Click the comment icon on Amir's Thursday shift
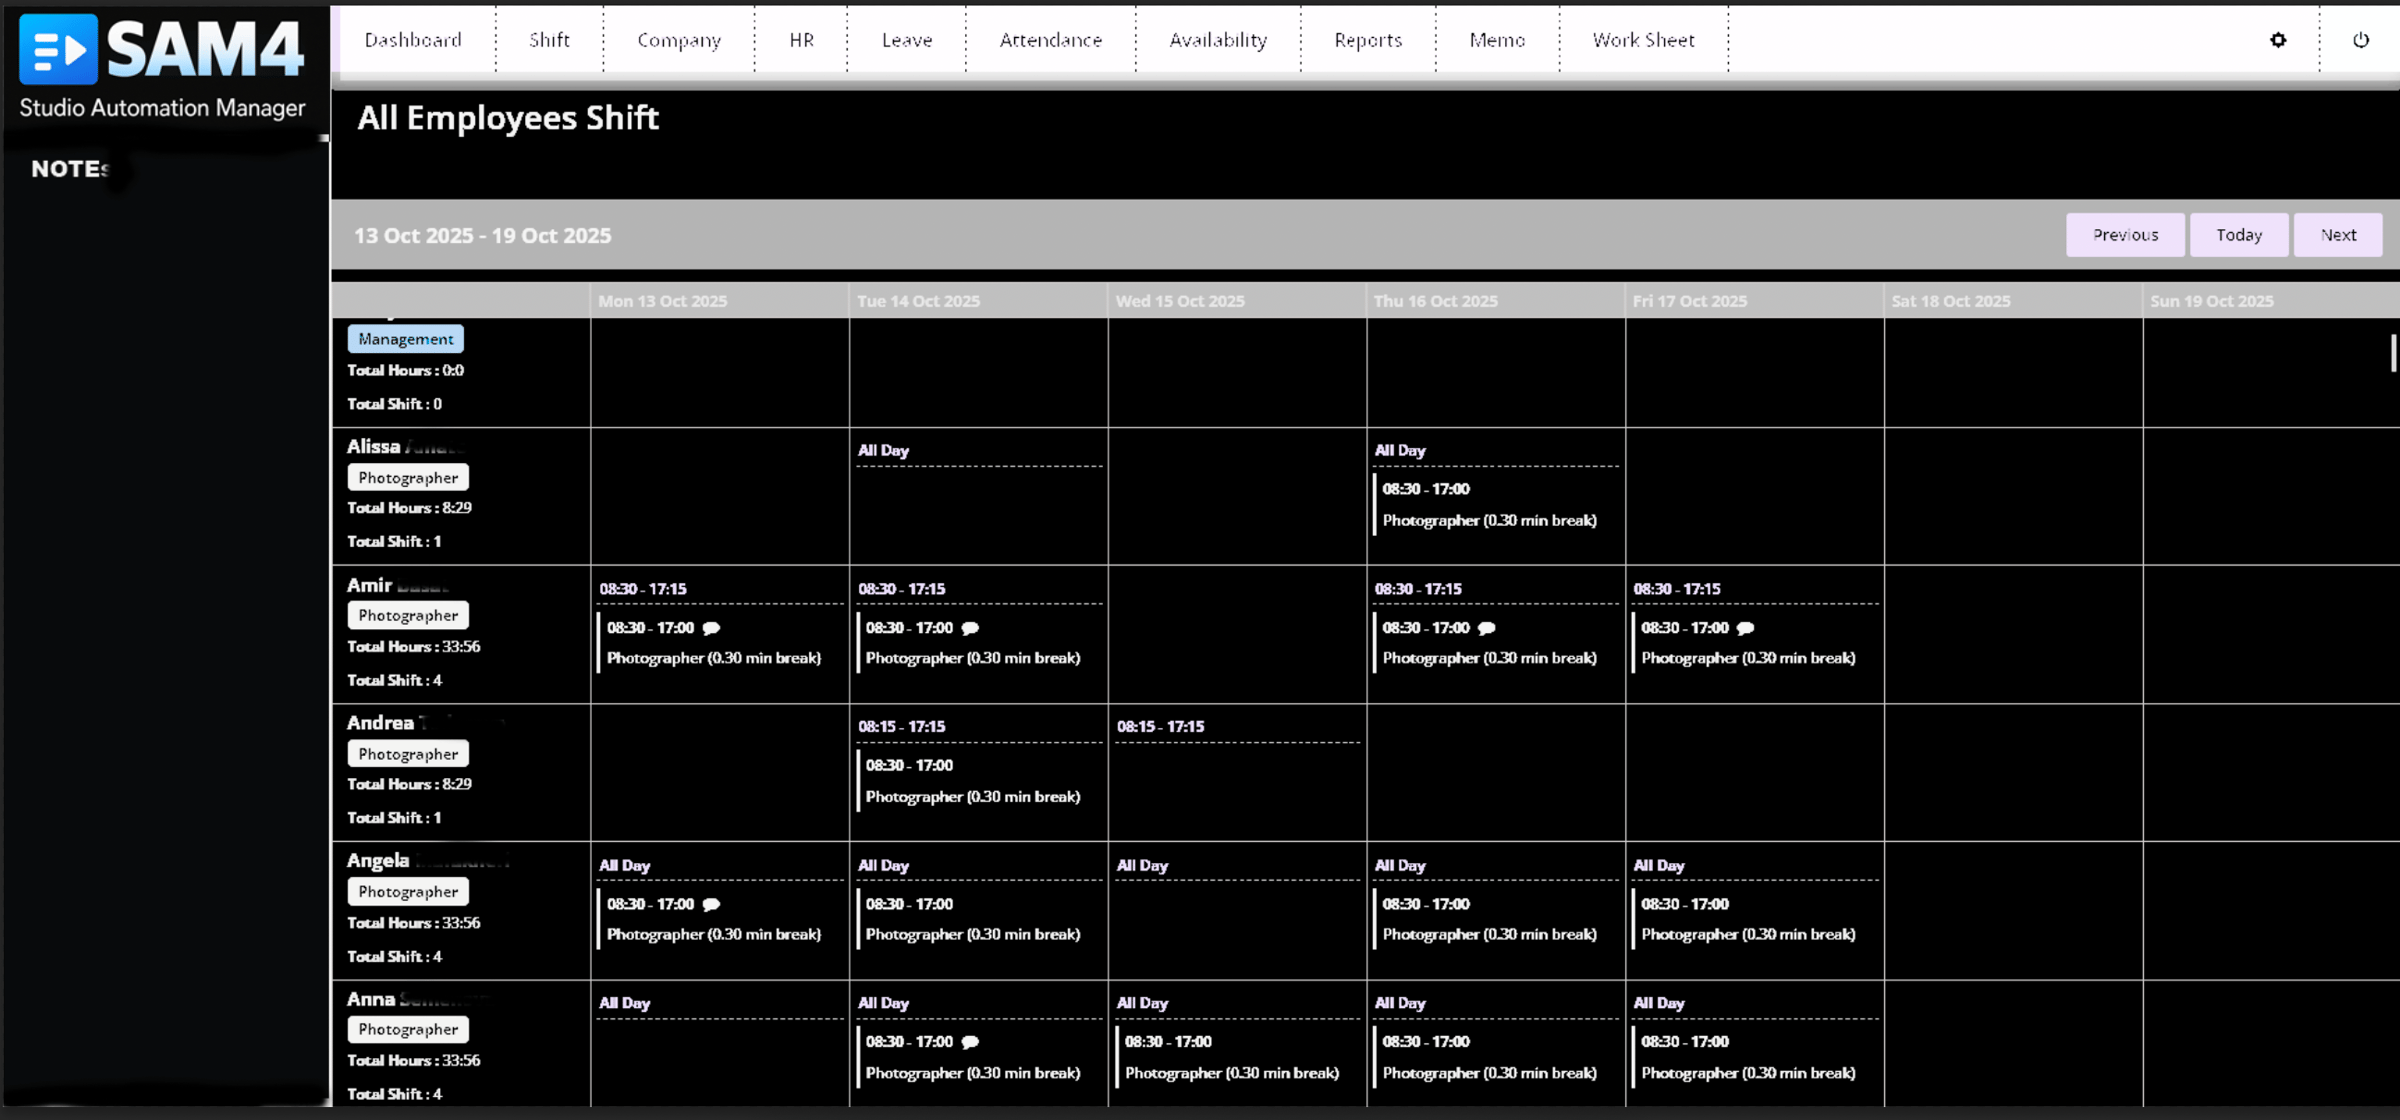The height and width of the screenshot is (1120, 2400). click(x=1487, y=628)
